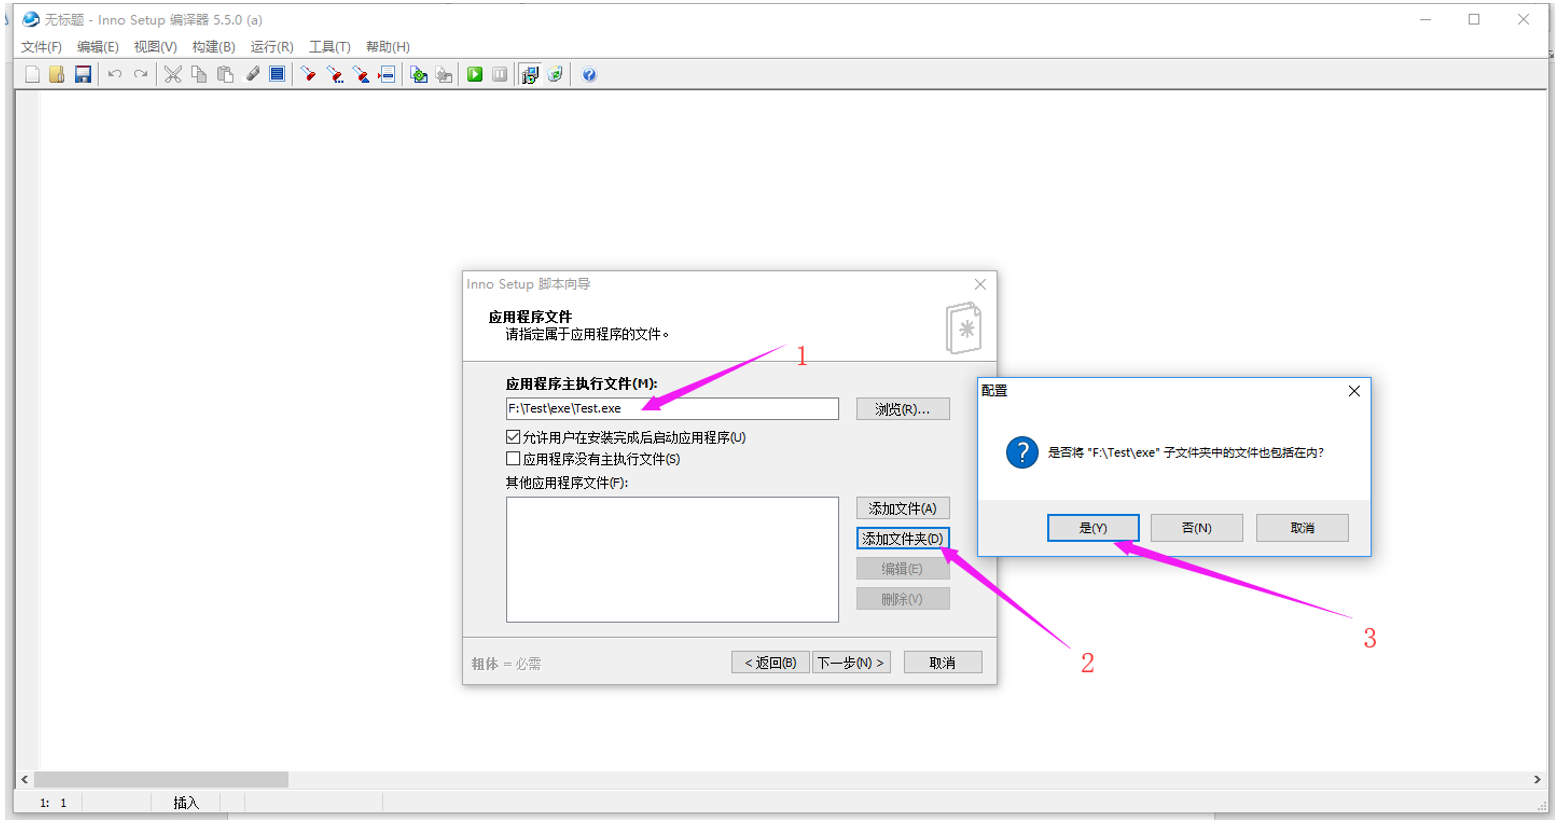Image resolution: width=1555 pixels, height=820 pixels.
Task: Open the 工具(T) menu
Action: click(x=329, y=47)
